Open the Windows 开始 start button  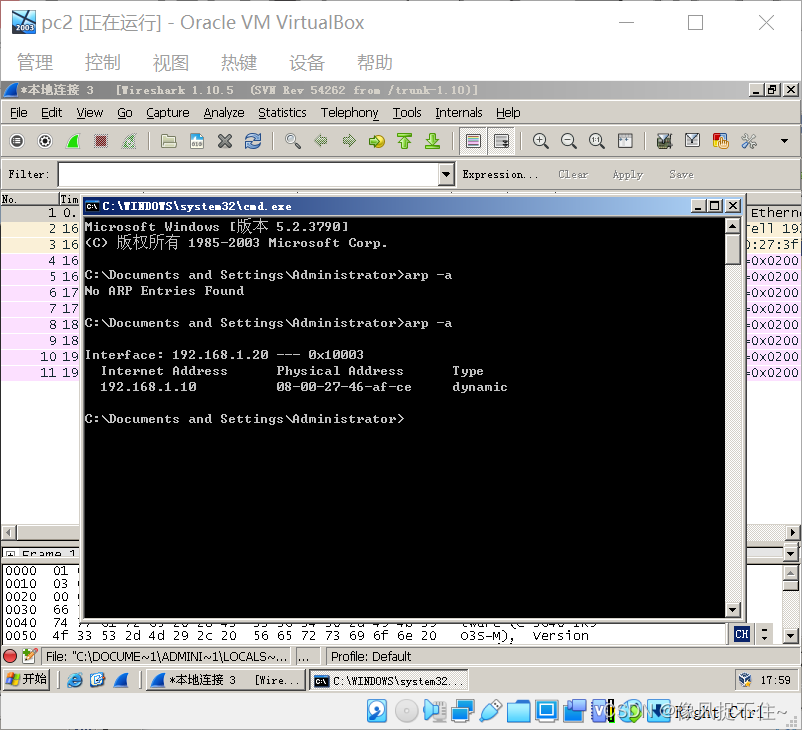27,679
